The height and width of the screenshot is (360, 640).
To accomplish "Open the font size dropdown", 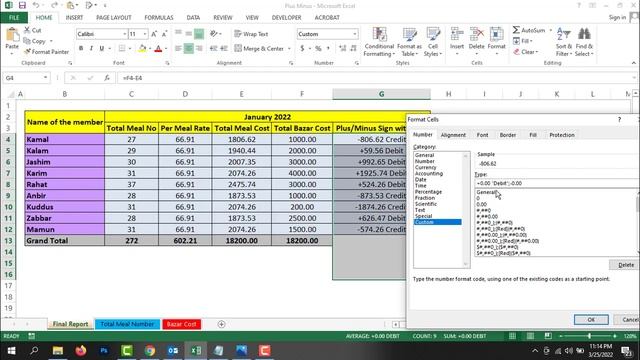I will click(x=145, y=34).
